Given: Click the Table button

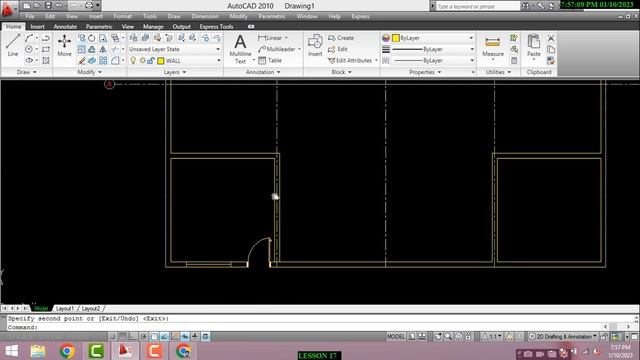Looking at the screenshot, I should [270, 60].
